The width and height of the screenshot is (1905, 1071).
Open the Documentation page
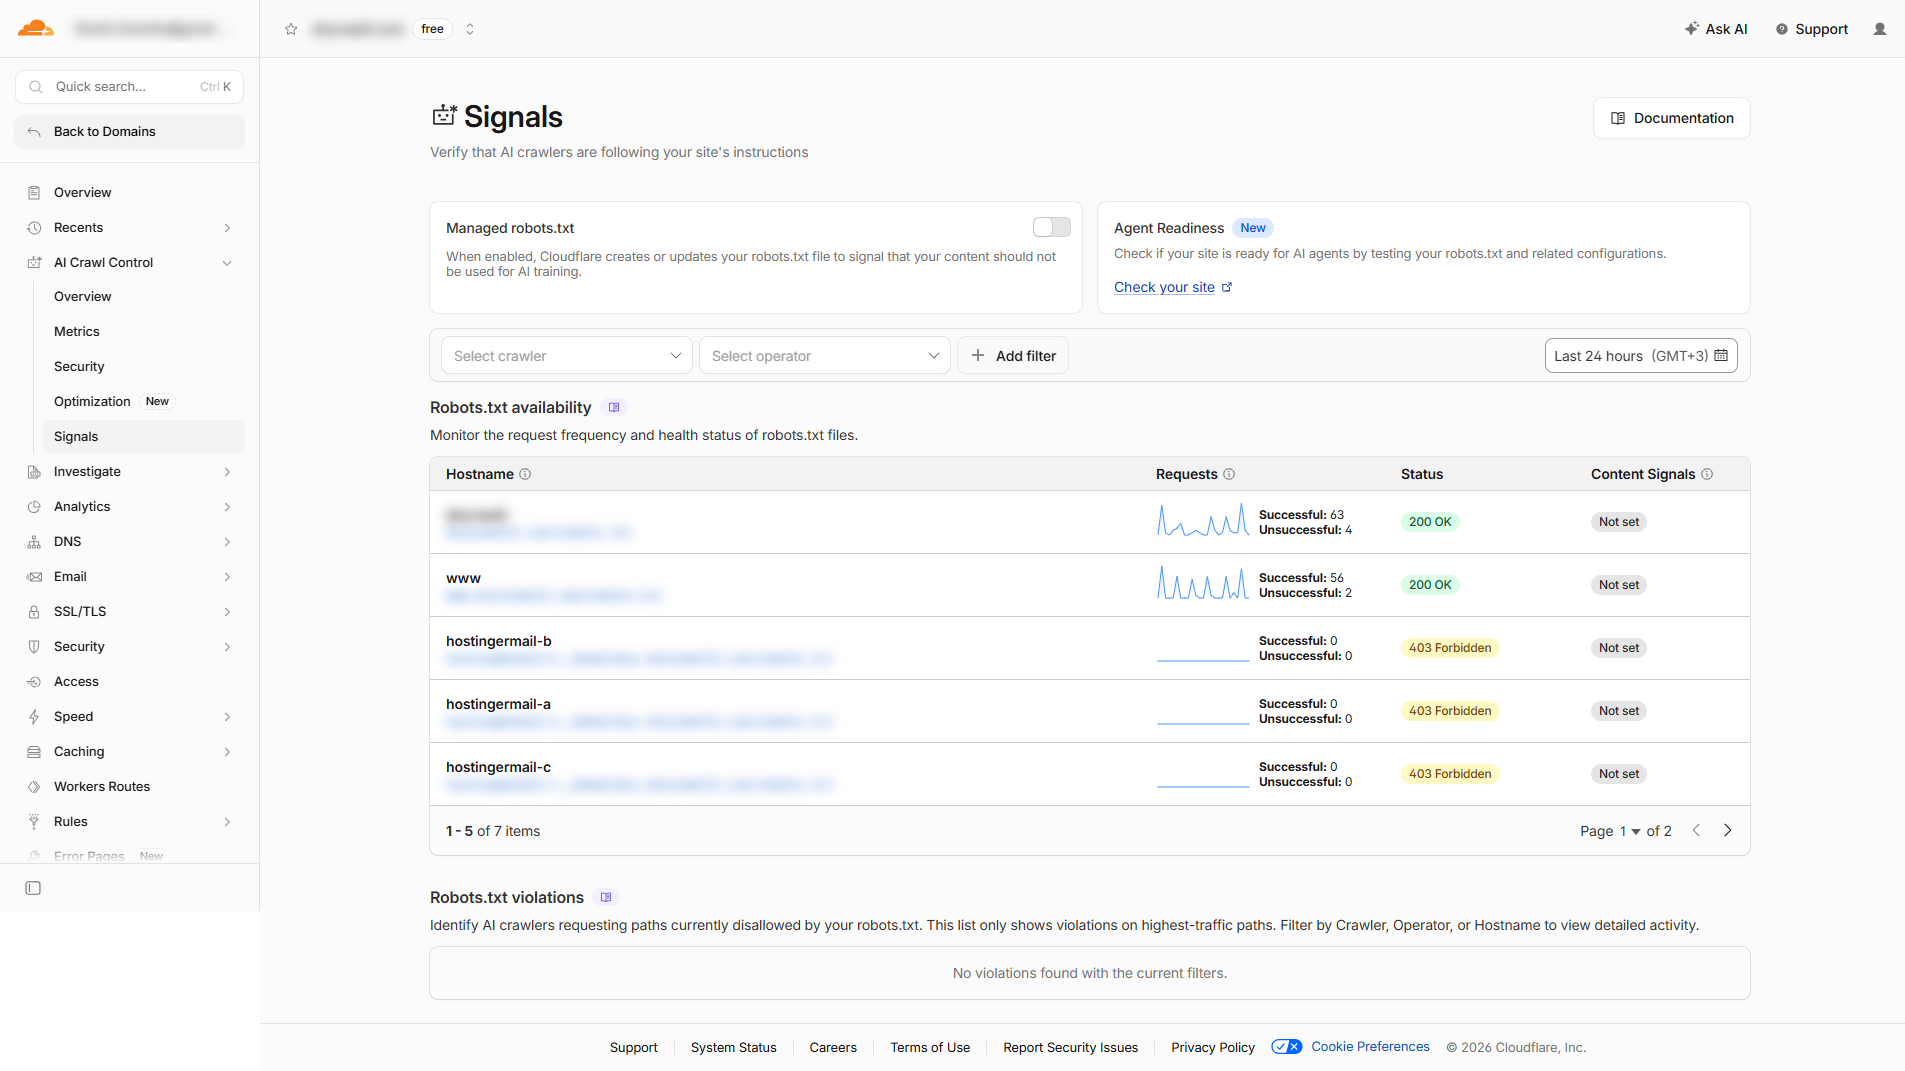[x=1671, y=118]
